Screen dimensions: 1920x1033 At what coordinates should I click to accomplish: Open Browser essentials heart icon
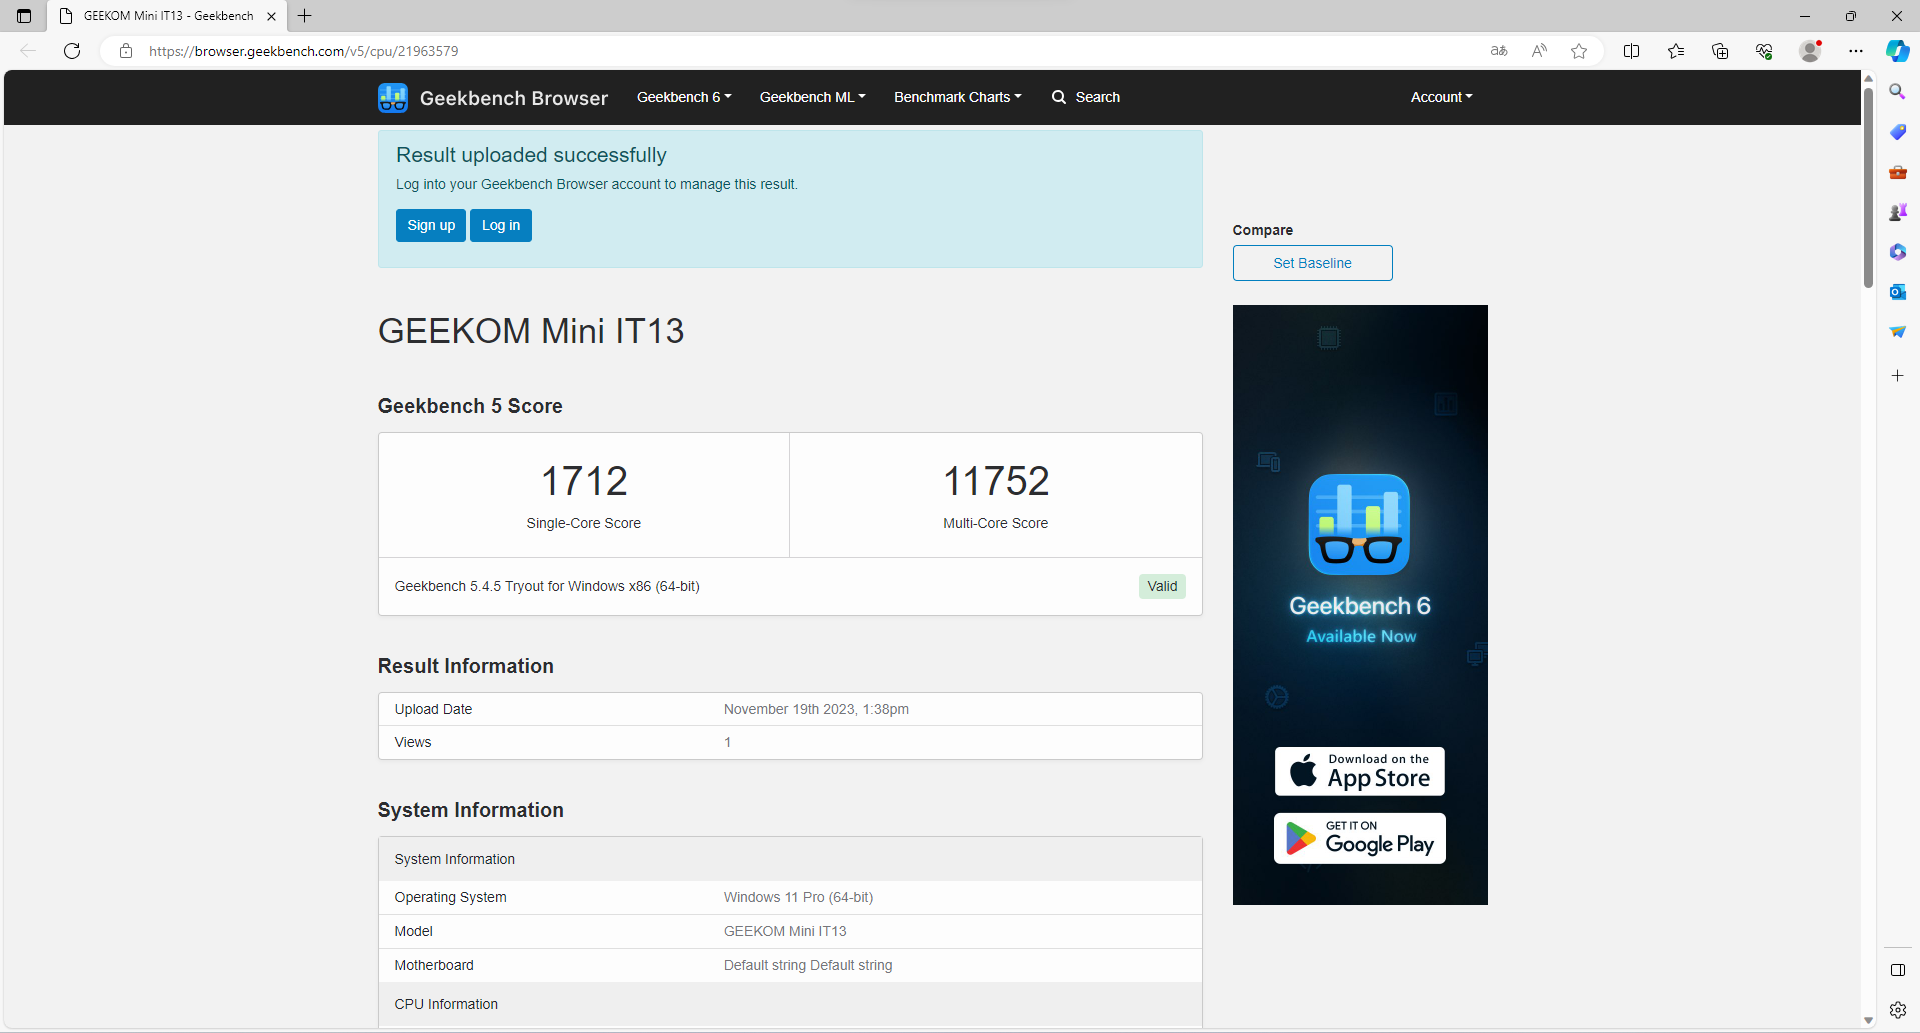pyautogui.click(x=1764, y=51)
